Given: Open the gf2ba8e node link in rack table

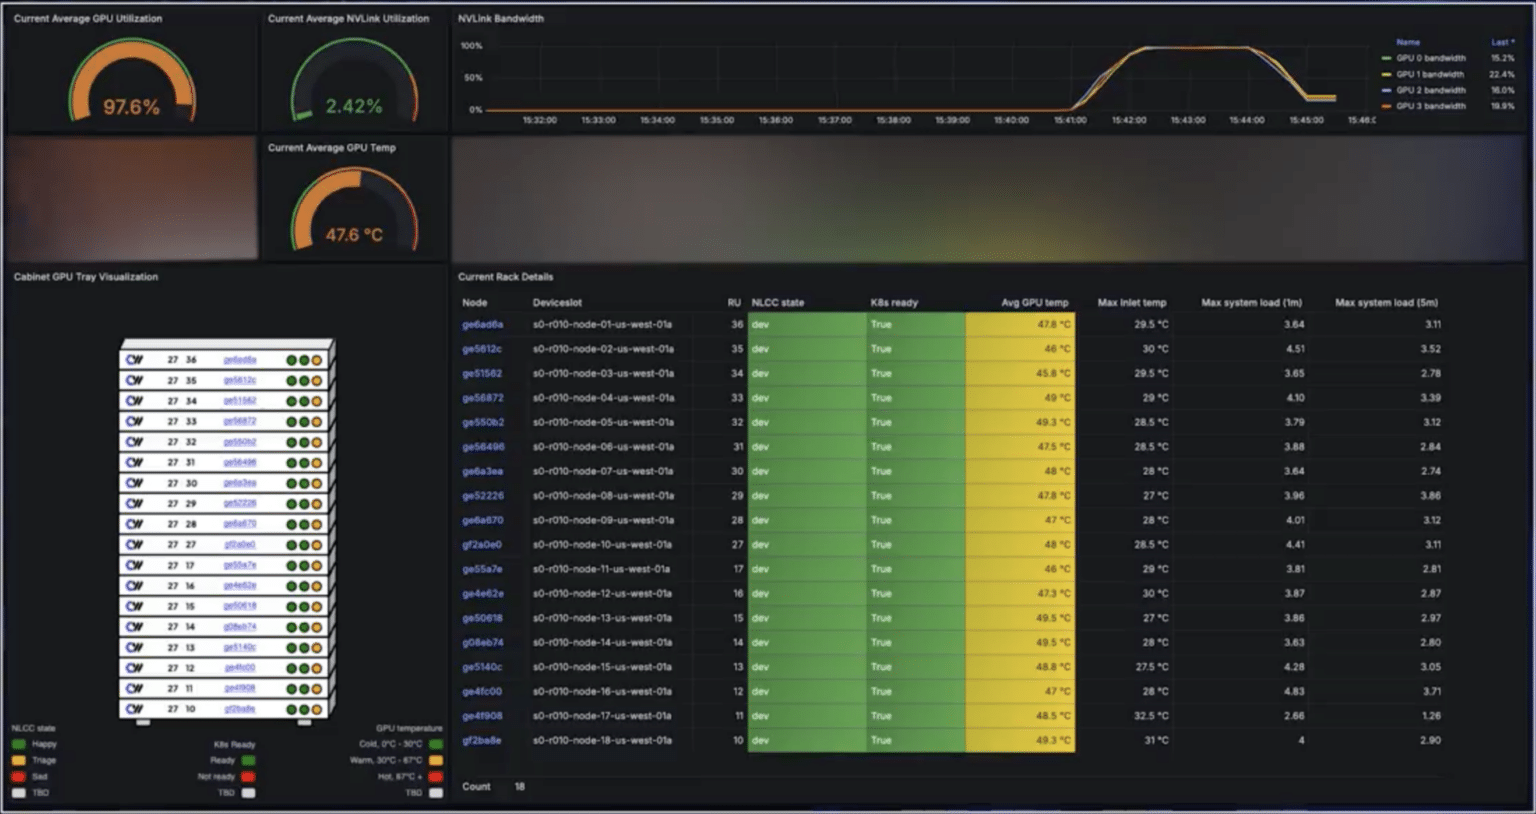Looking at the screenshot, I should (481, 741).
